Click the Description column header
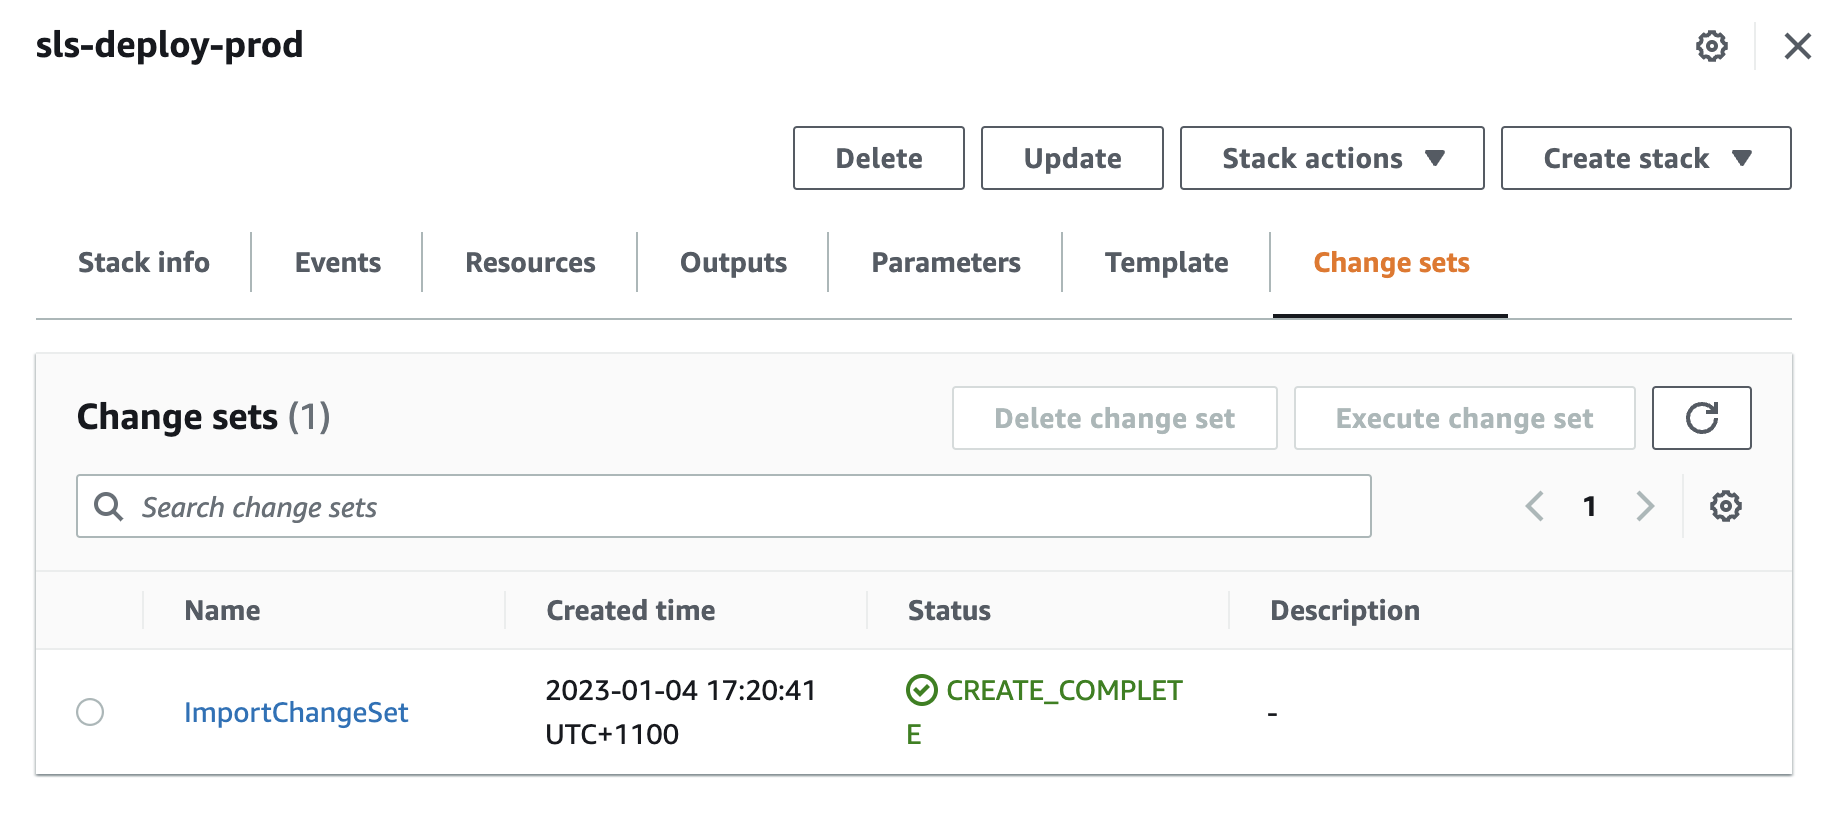Viewport: 1836px width, 816px height. pyautogui.click(x=1345, y=610)
